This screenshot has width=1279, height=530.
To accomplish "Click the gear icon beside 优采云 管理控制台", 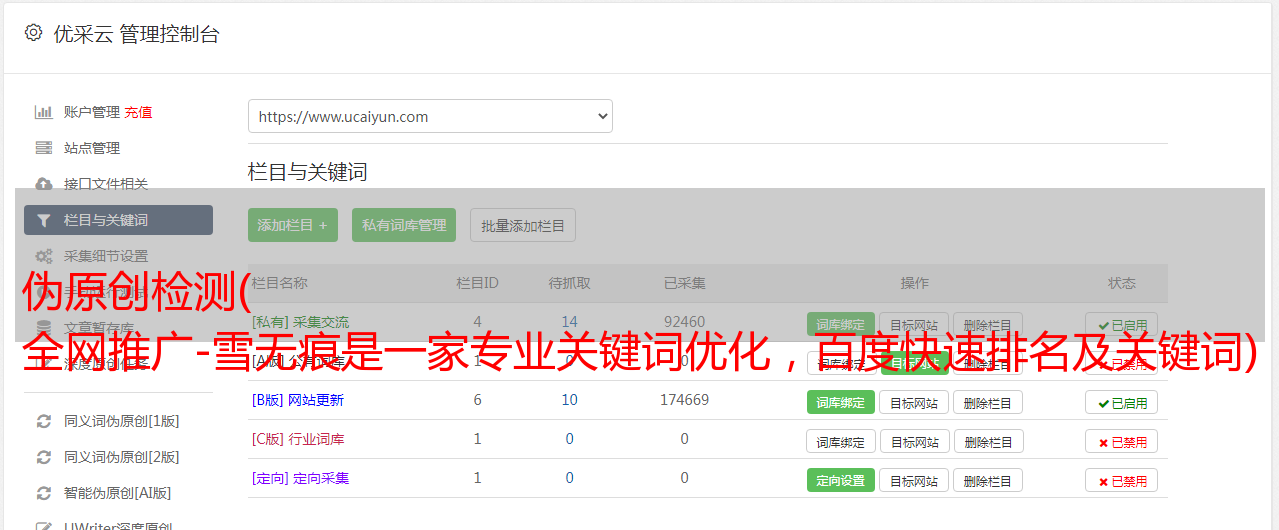I will pos(33,33).
